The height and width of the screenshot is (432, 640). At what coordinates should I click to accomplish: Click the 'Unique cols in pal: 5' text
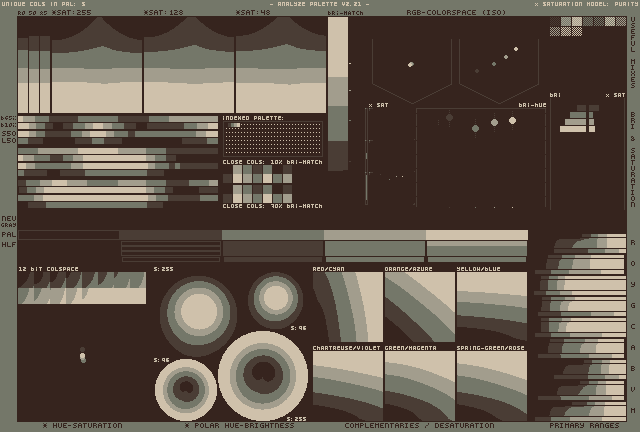click(x=44, y=4)
